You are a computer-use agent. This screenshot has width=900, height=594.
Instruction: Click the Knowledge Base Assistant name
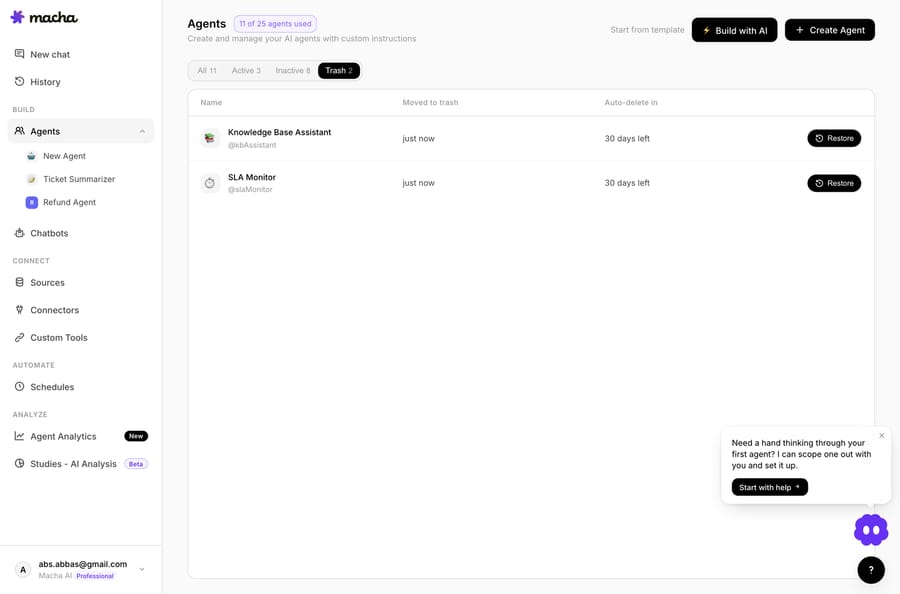tap(280, 132)
